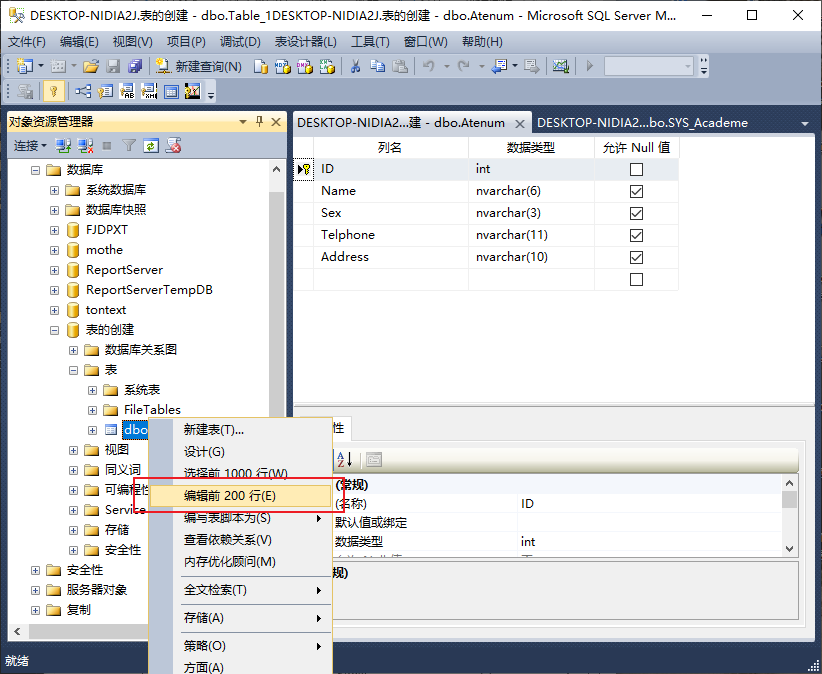Click the XMLA query icon
The width and height of the screenshot is (822, 674).
tap(327, 66)
